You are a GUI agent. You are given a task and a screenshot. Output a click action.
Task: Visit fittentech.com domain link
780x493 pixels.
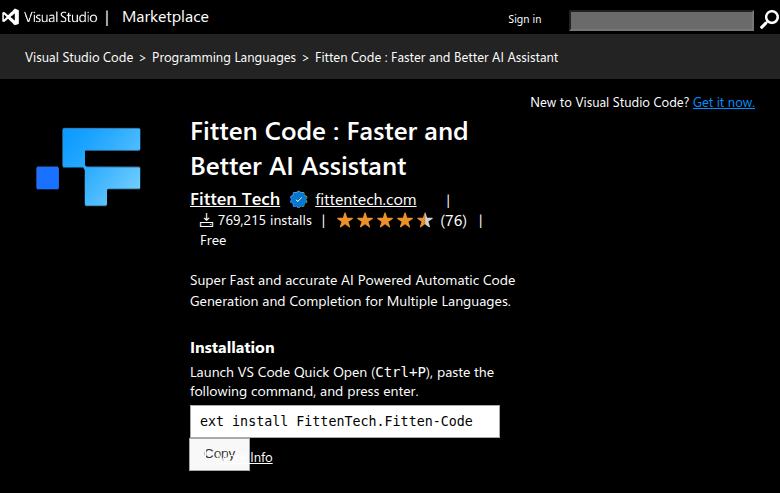click(x=366, y=199)
